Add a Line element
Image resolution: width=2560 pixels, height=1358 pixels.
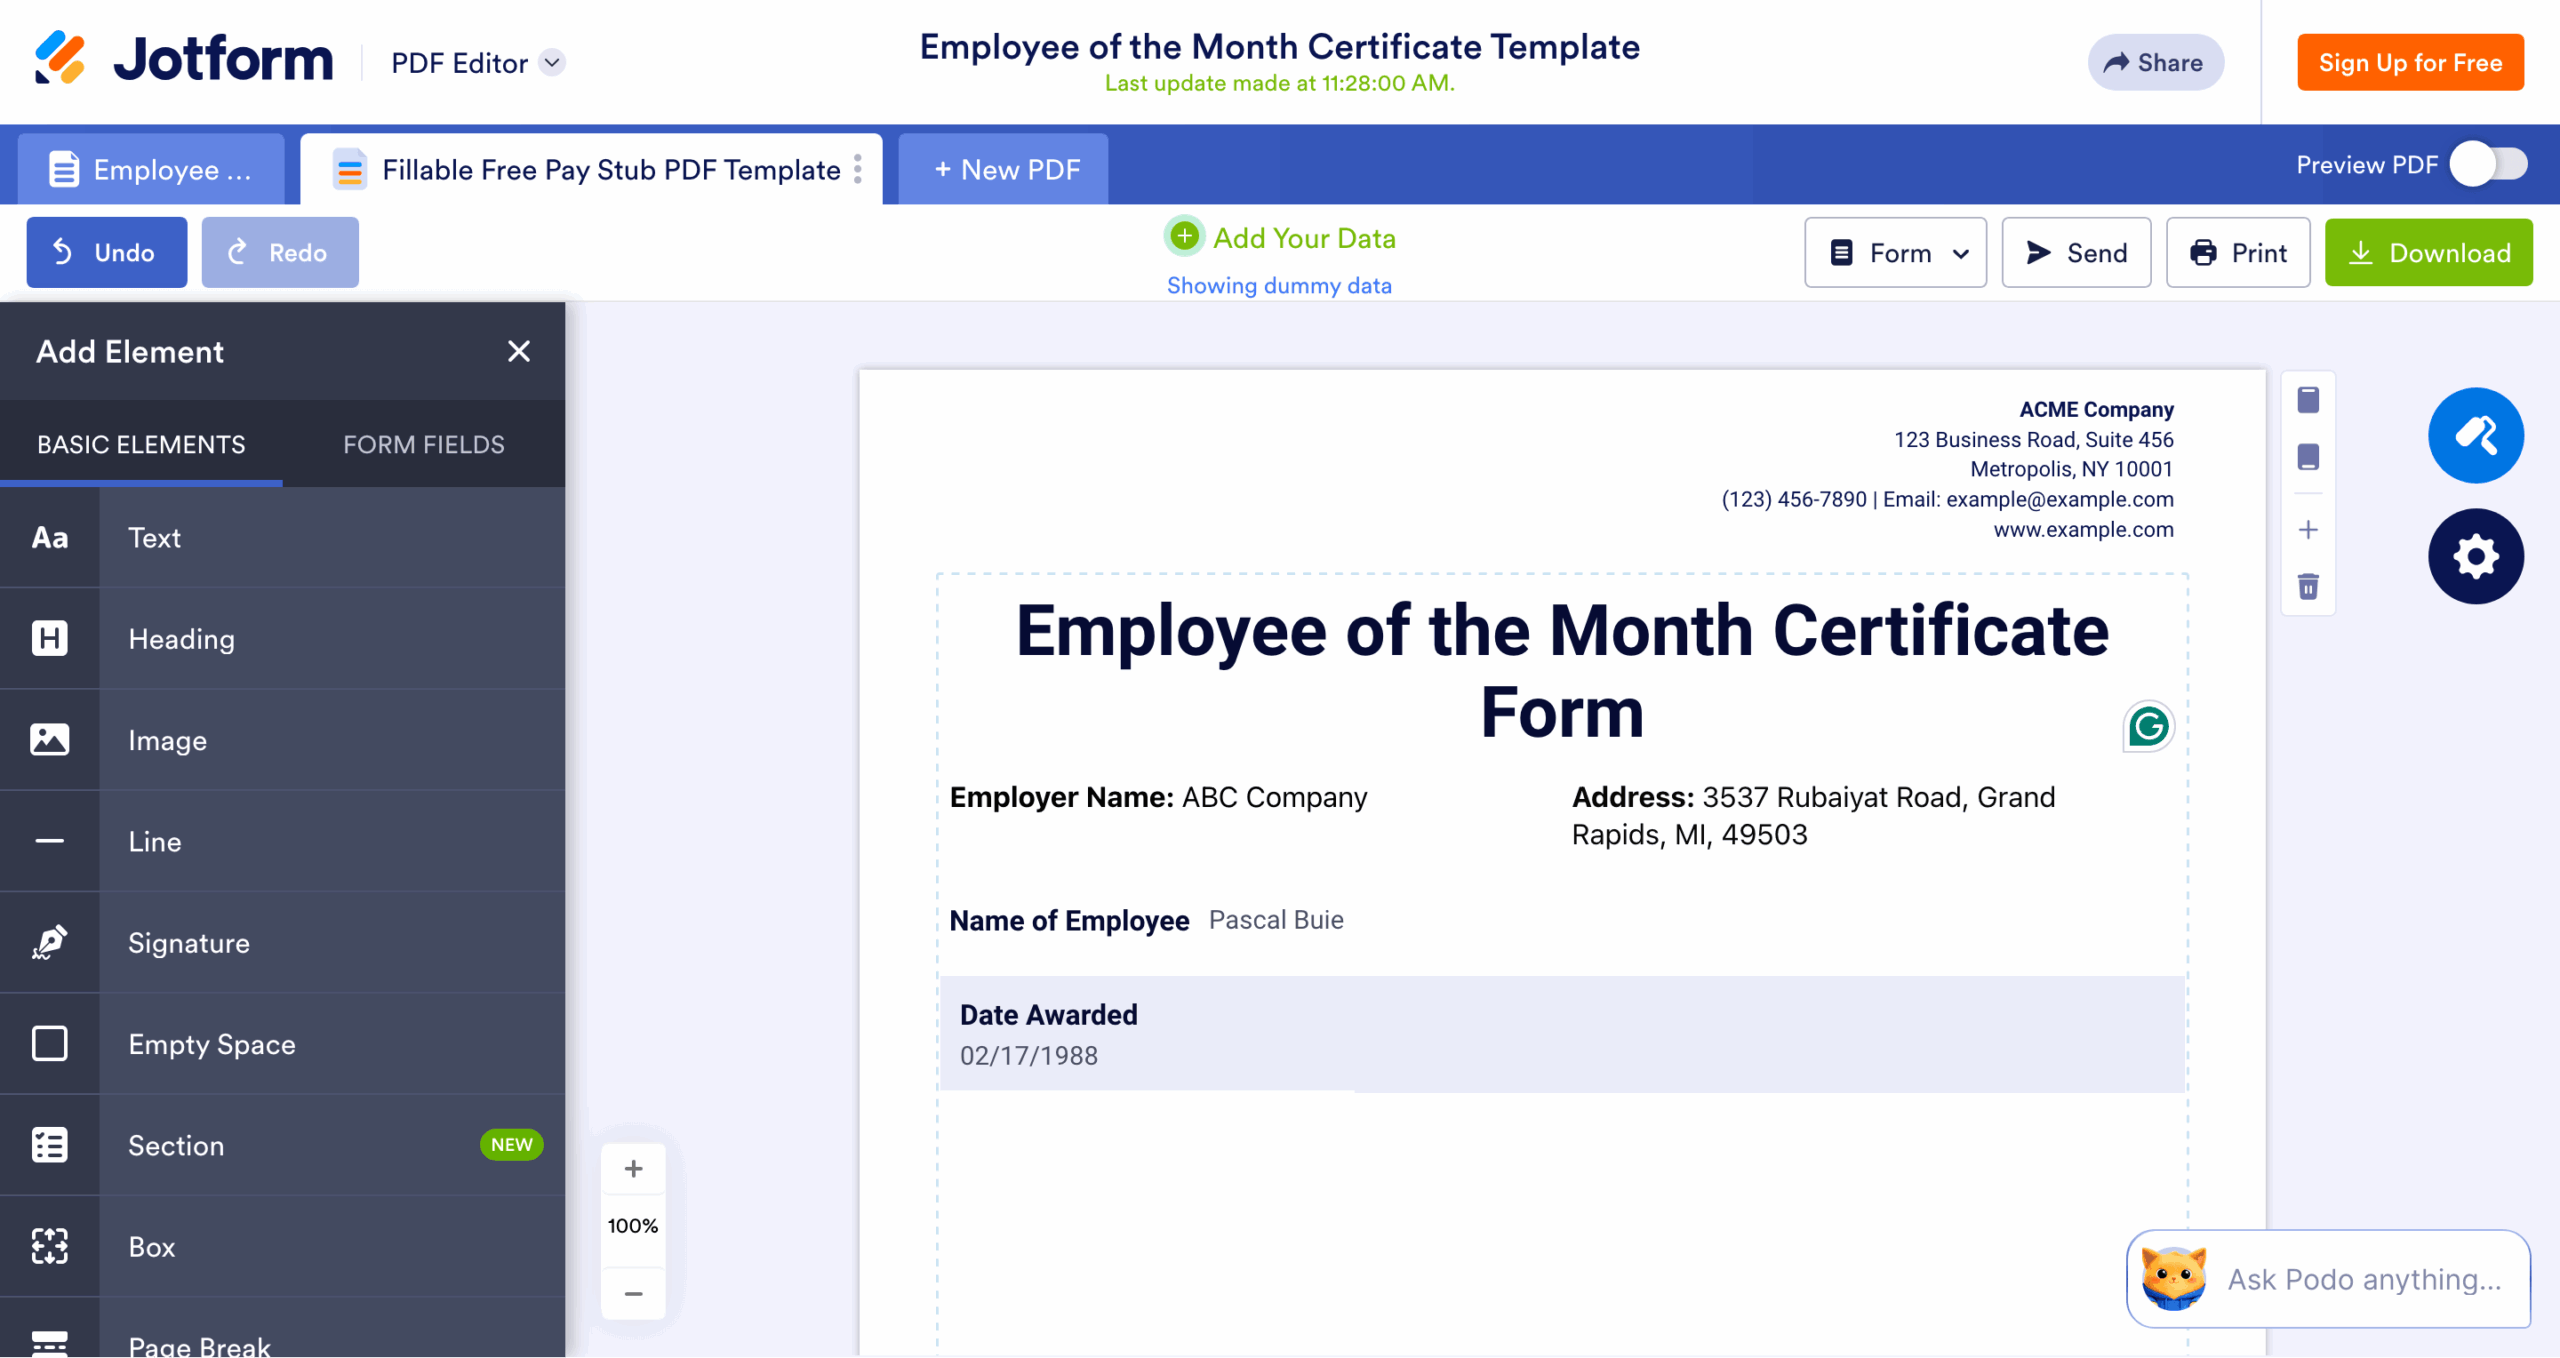coord(282,841)
